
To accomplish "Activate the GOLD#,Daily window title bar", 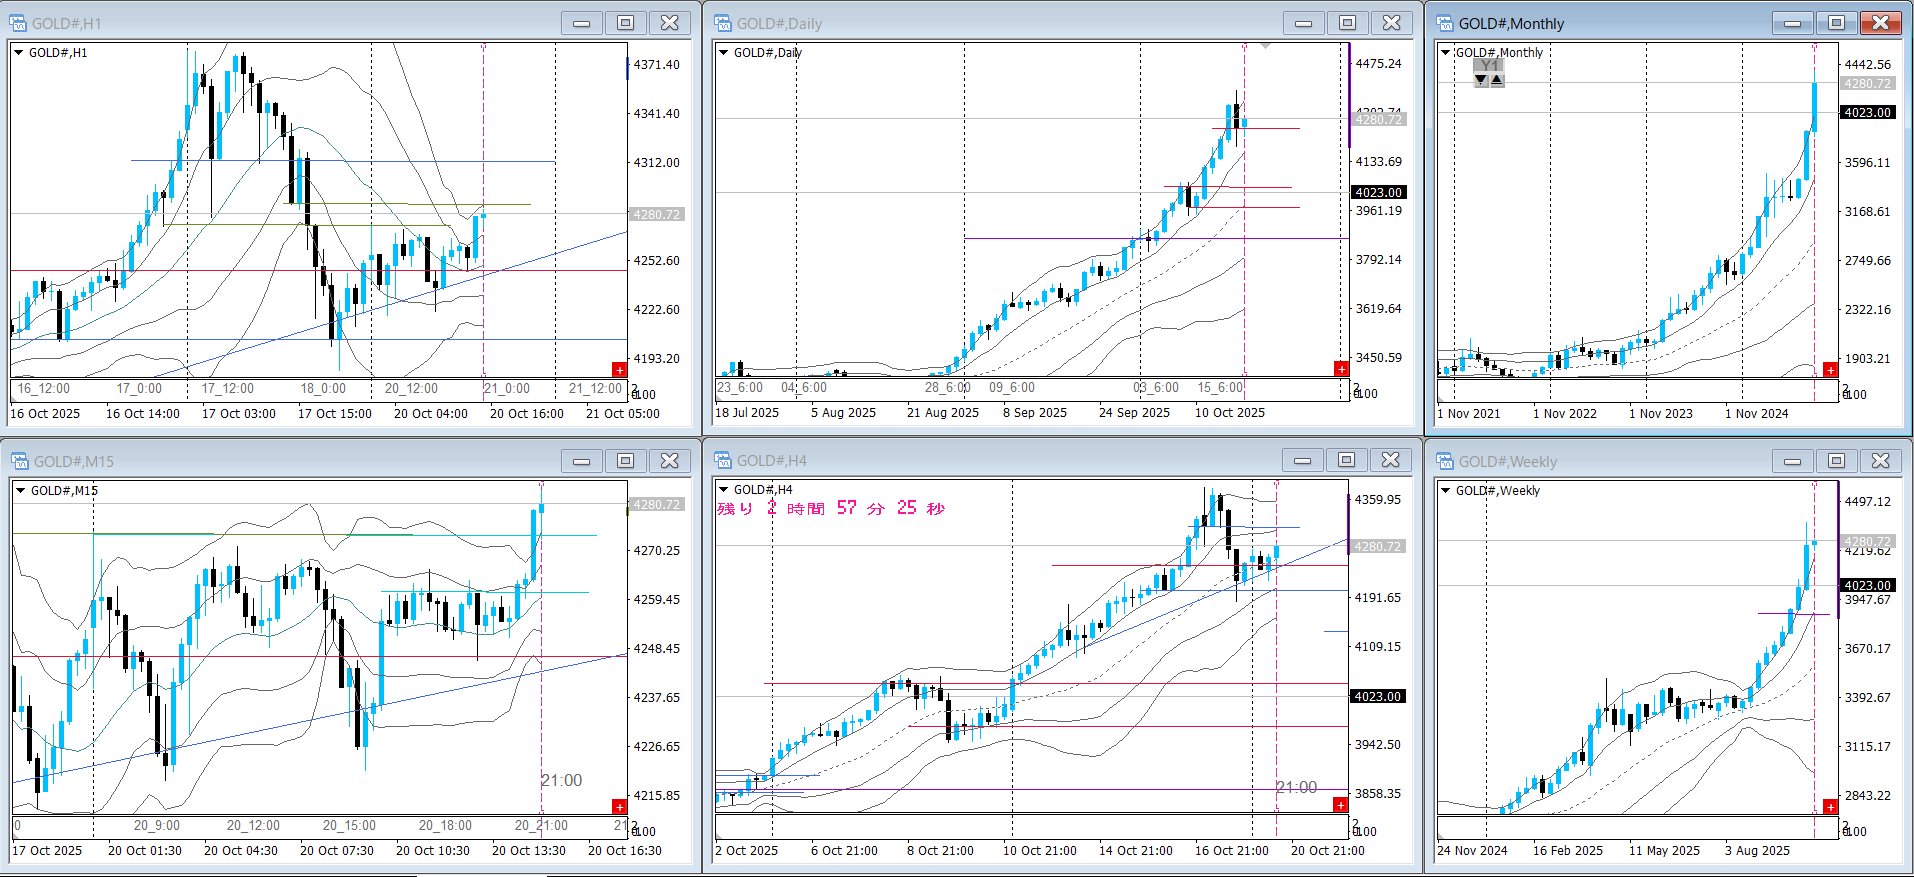I will [1000, 23].
